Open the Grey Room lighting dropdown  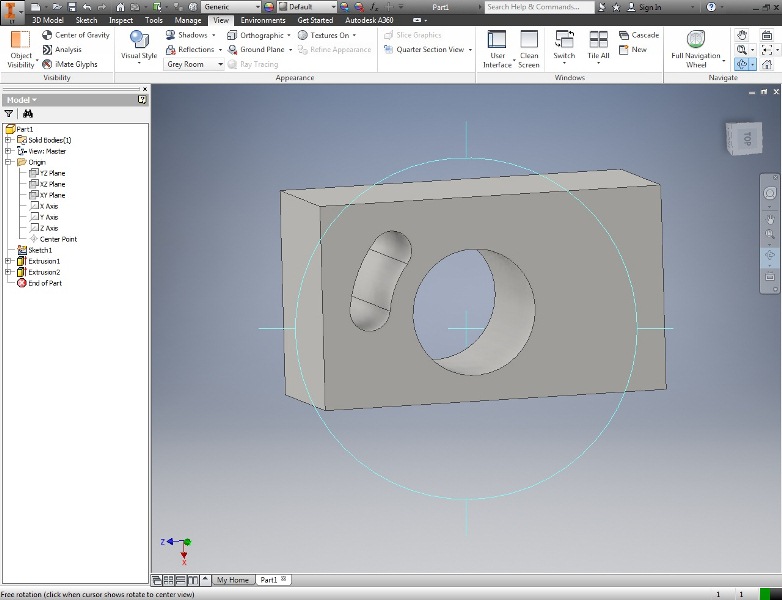tap(221, 64)
